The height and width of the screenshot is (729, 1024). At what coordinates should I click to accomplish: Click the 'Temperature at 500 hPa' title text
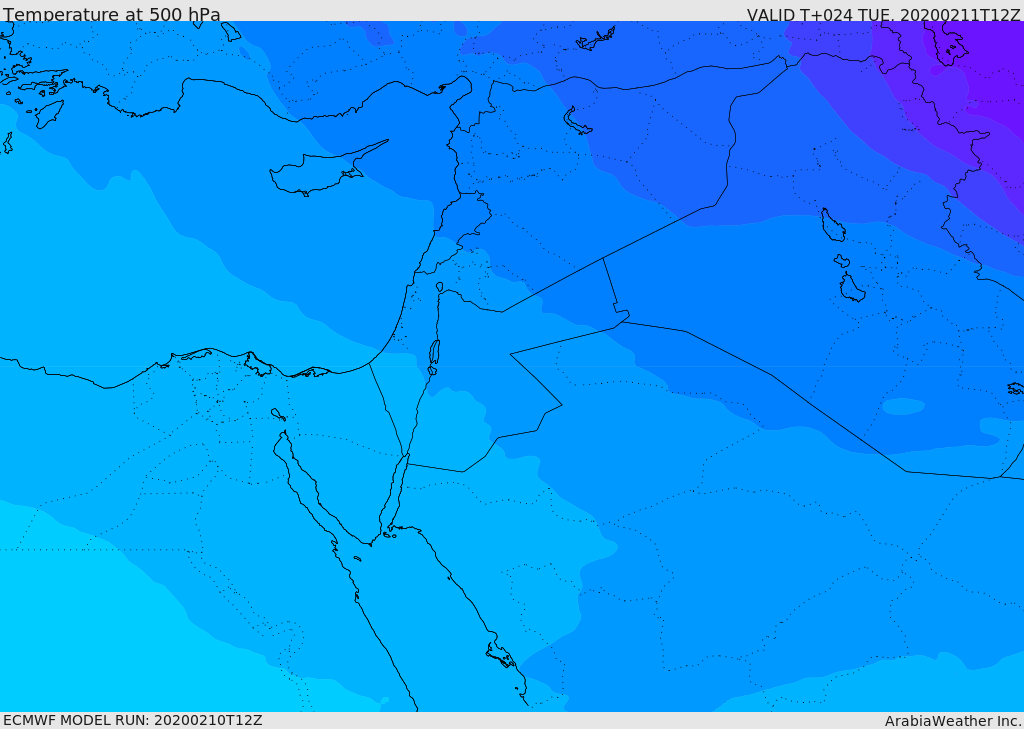click(x=112, y=14)
